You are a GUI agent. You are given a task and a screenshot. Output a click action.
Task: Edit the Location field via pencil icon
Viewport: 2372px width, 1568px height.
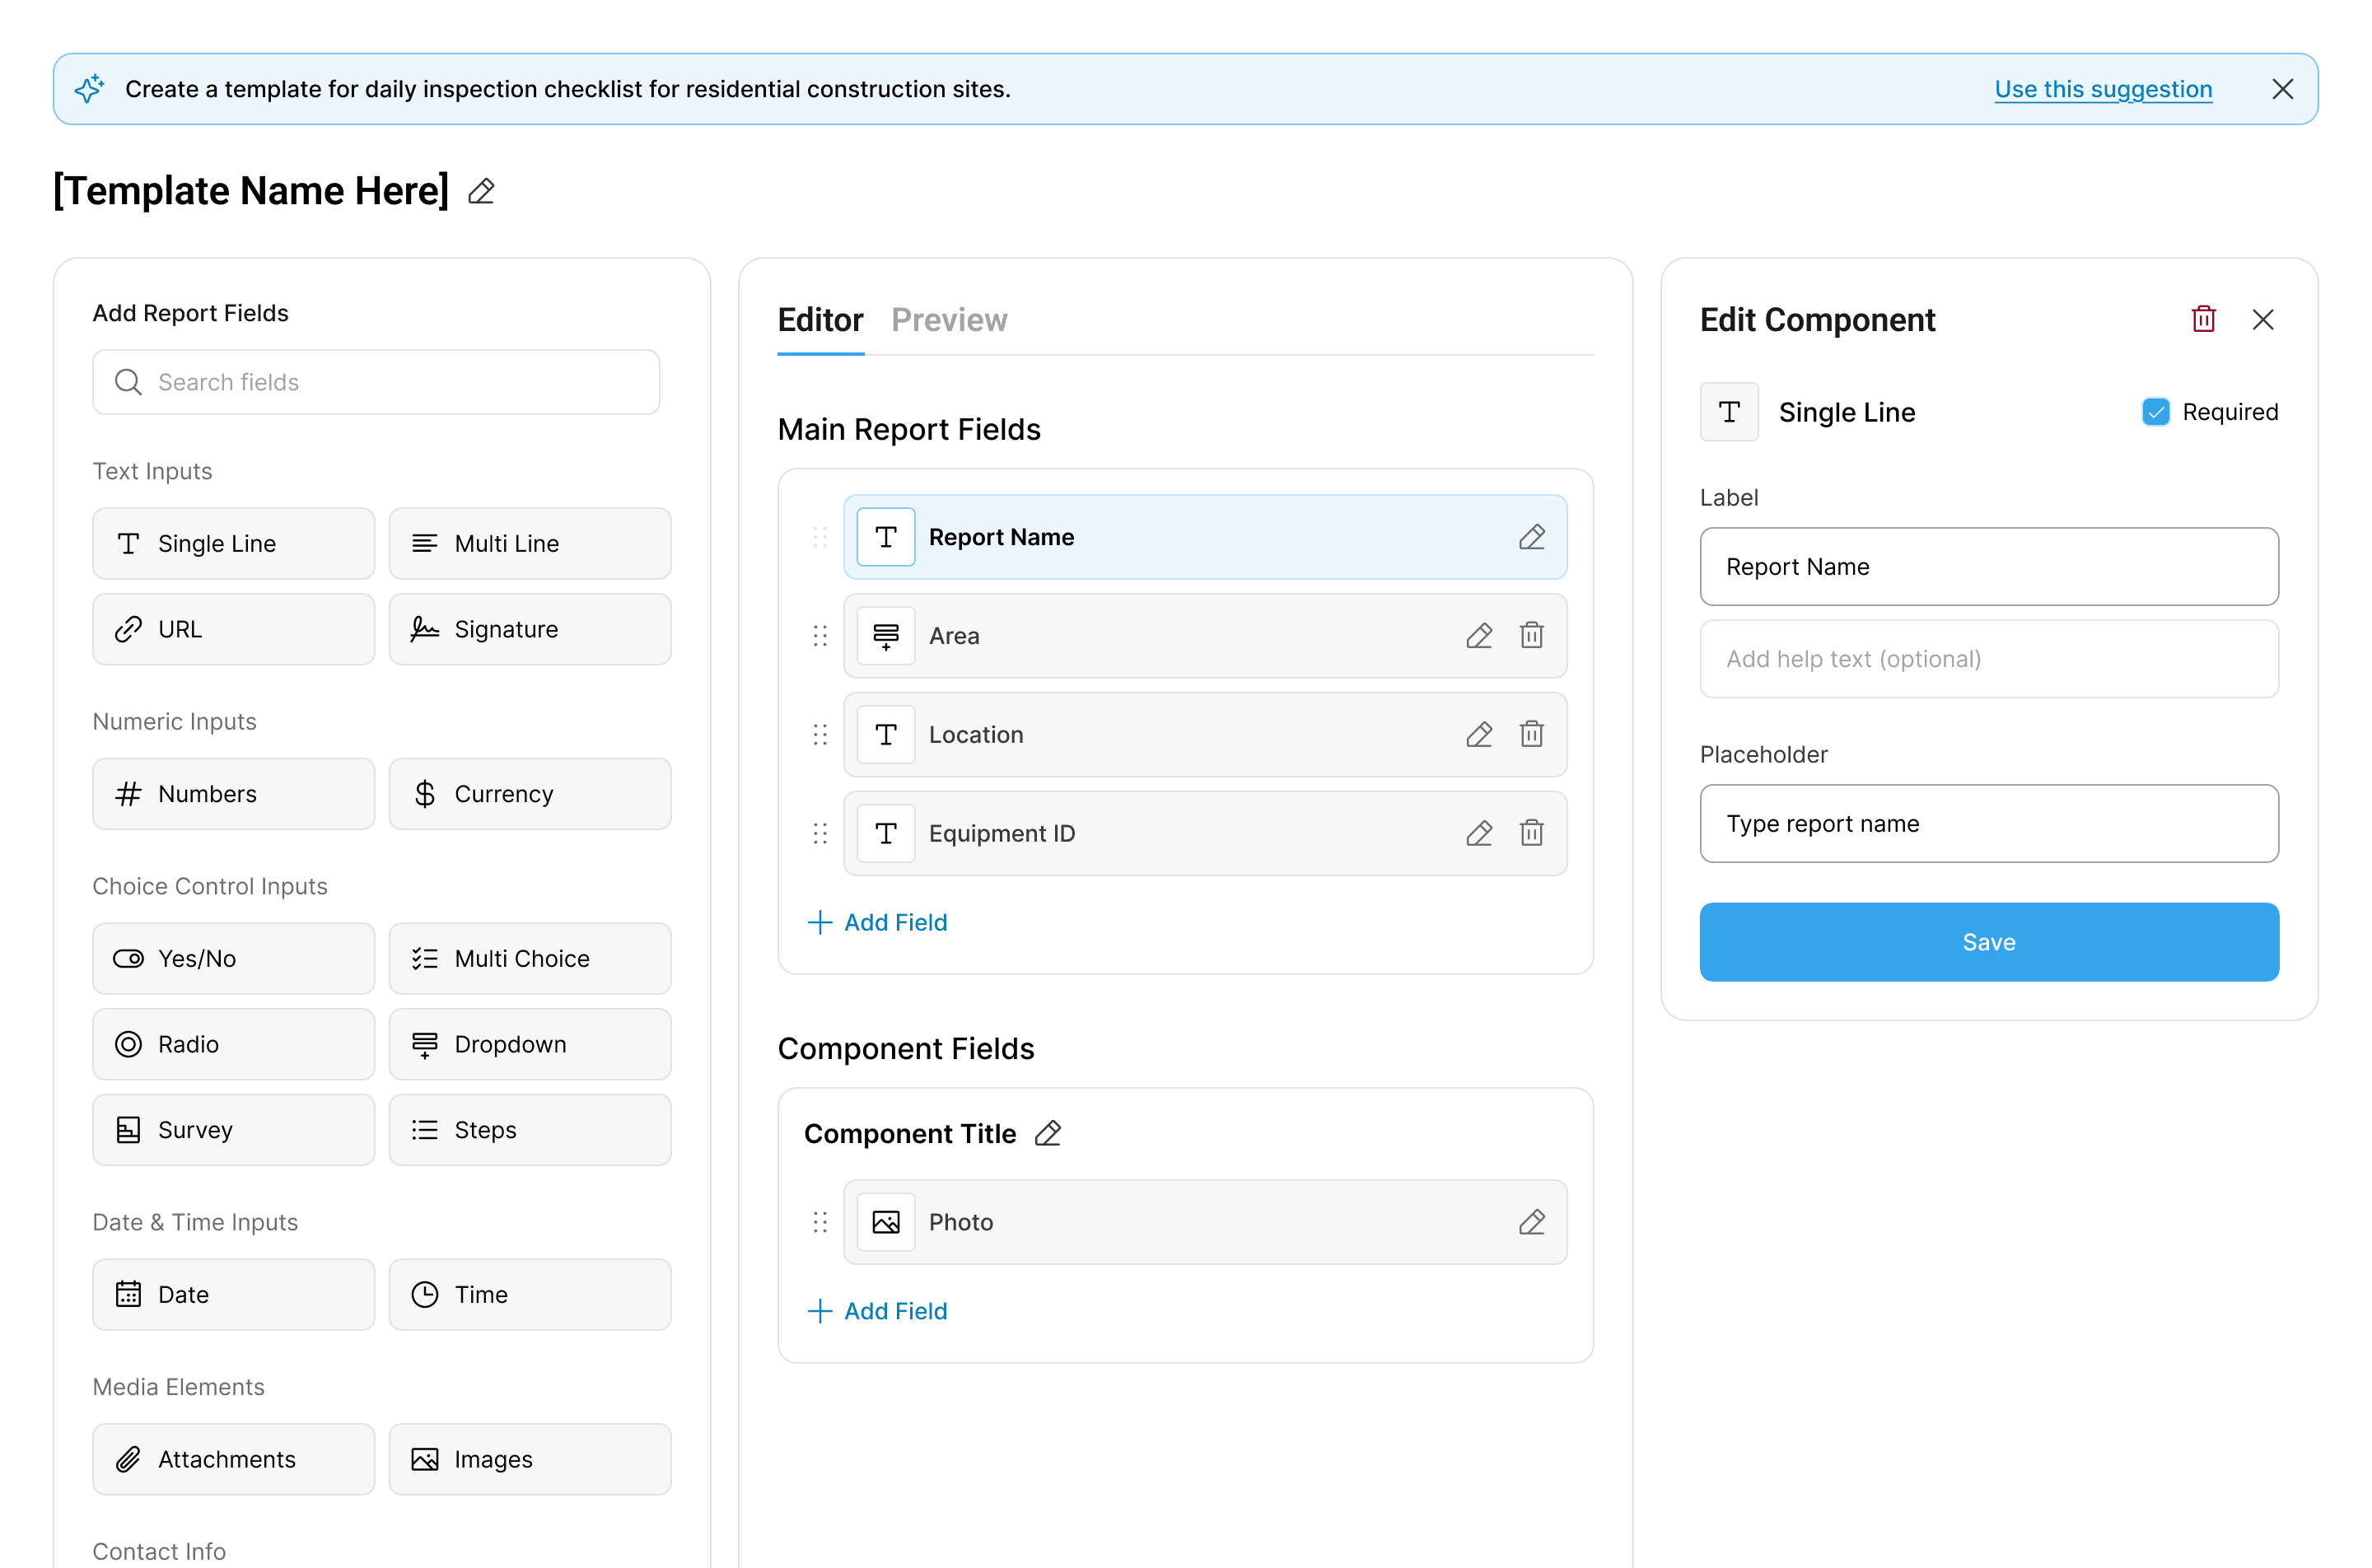click(x=1479, y=735)
